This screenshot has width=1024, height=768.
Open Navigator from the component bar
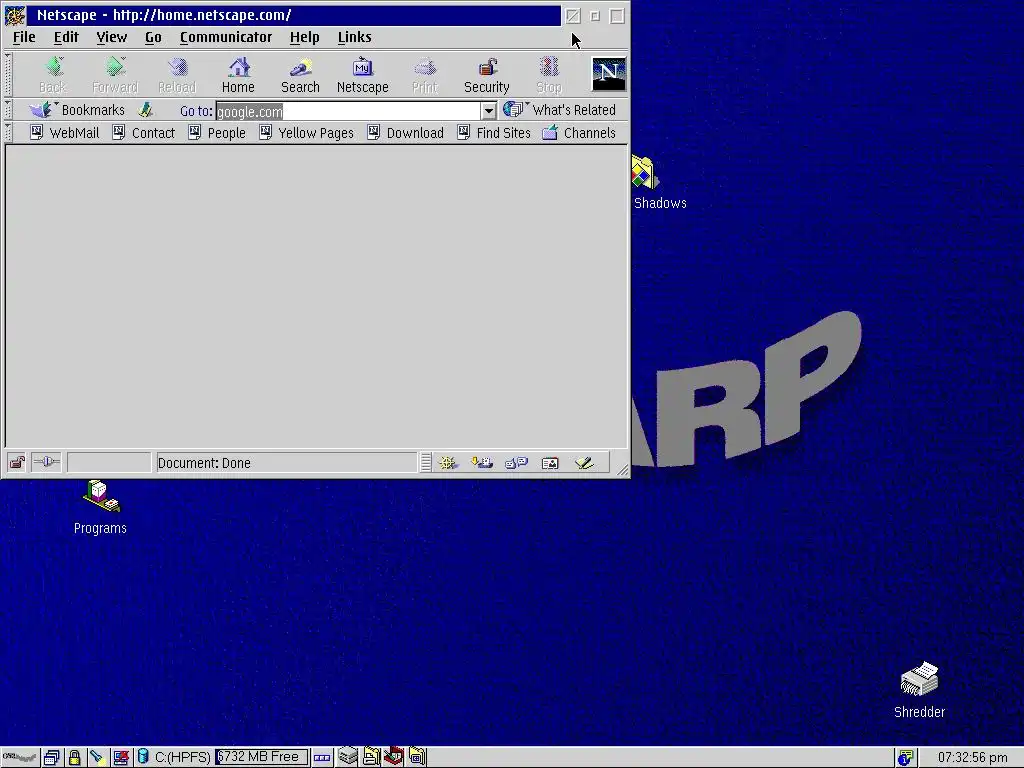coord(448,463)
